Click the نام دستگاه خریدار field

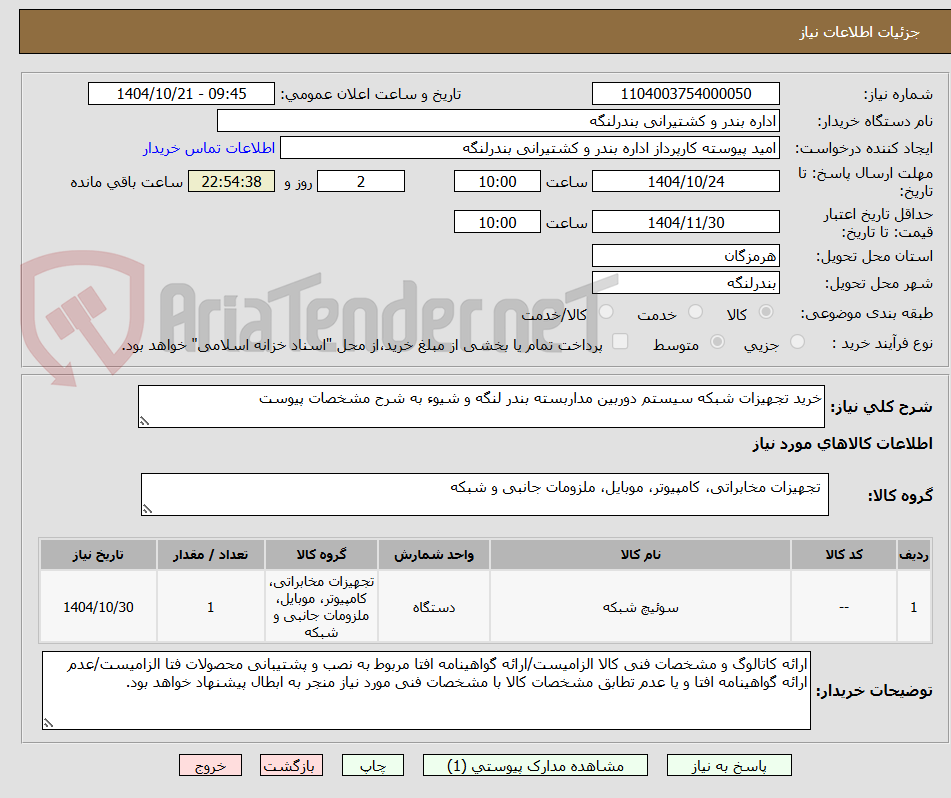pos(498,121)
